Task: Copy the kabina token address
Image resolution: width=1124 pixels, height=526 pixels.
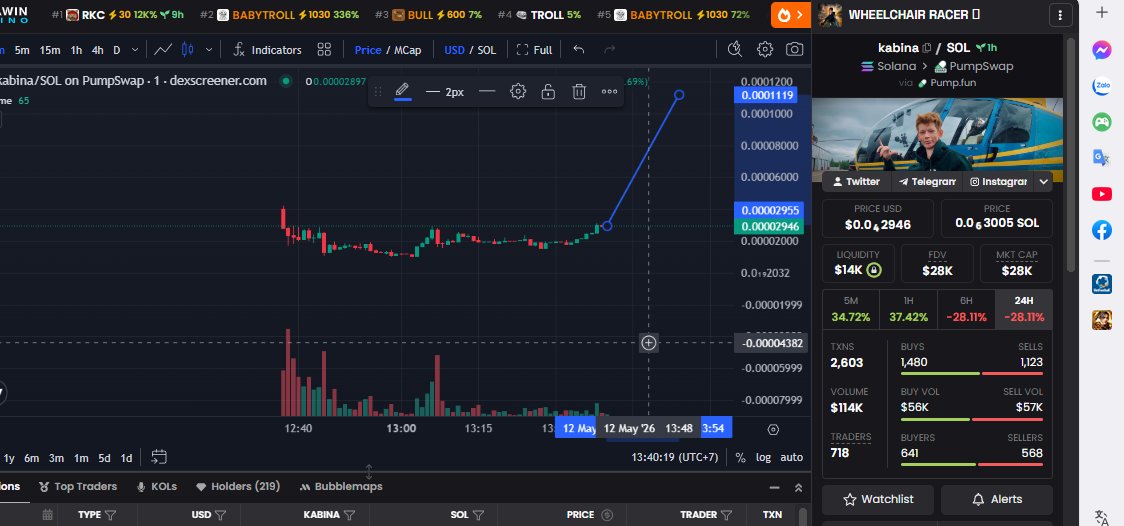Action: (x=927, y=48)
